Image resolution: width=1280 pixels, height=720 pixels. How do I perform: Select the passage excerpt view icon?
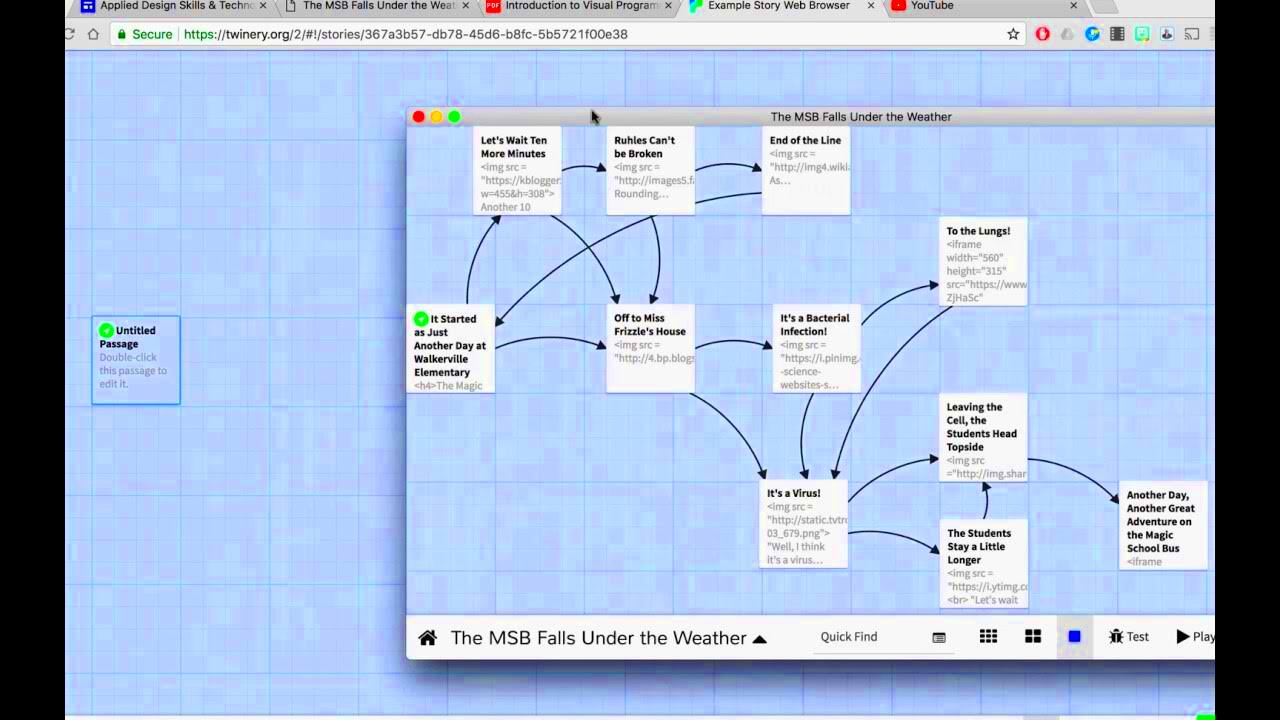click(939, 637)
